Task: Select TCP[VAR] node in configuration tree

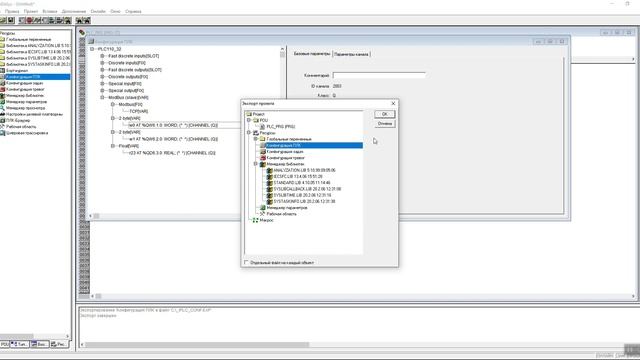Action: pyautogui.click(x=138, y=111)
